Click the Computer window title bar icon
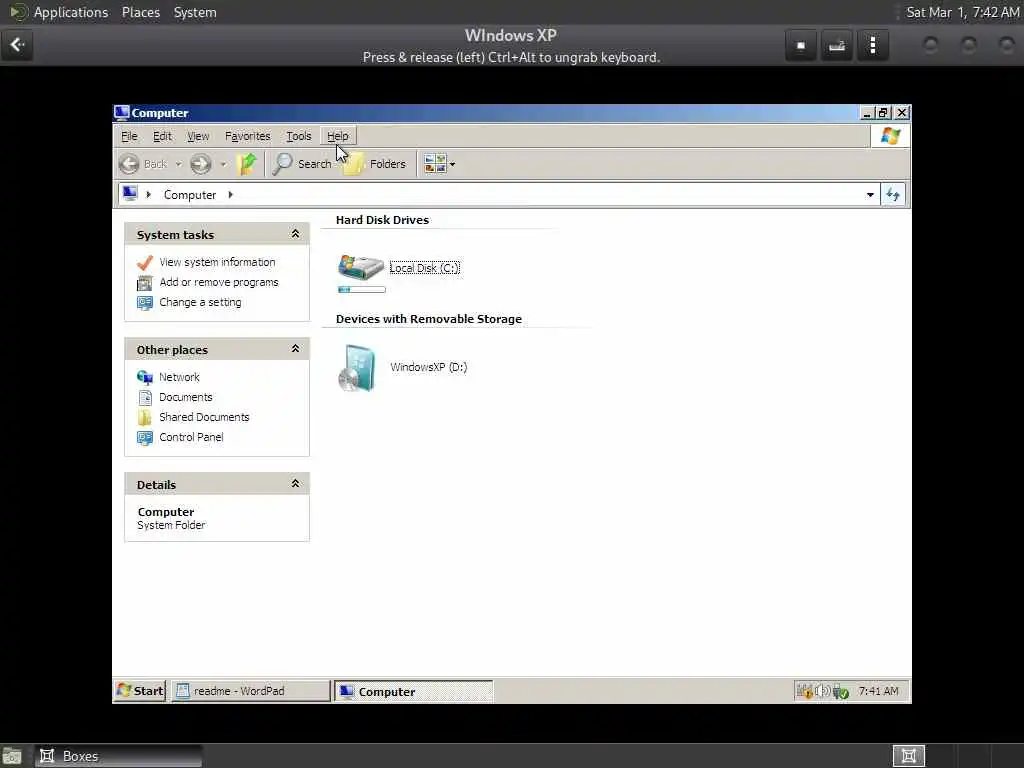 click(121, 112)
